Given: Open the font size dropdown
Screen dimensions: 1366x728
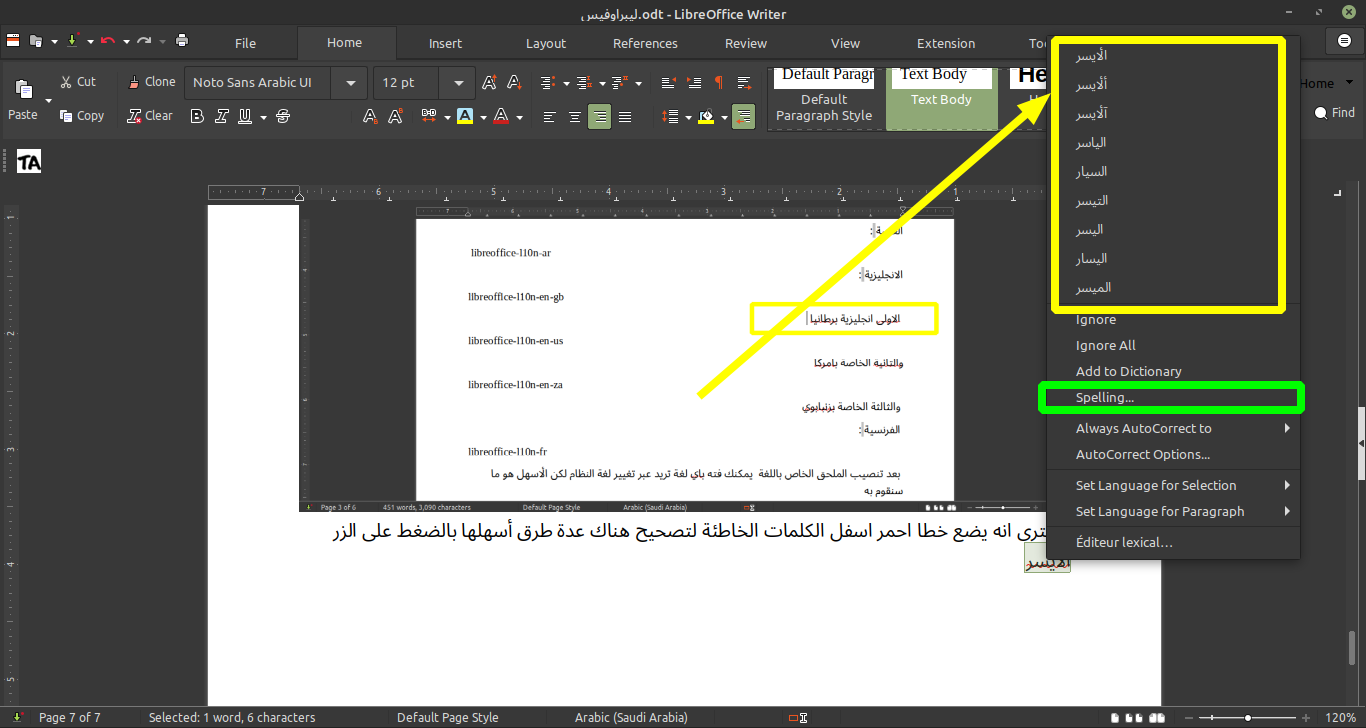Looking at the screenshot, I should 458,83.
